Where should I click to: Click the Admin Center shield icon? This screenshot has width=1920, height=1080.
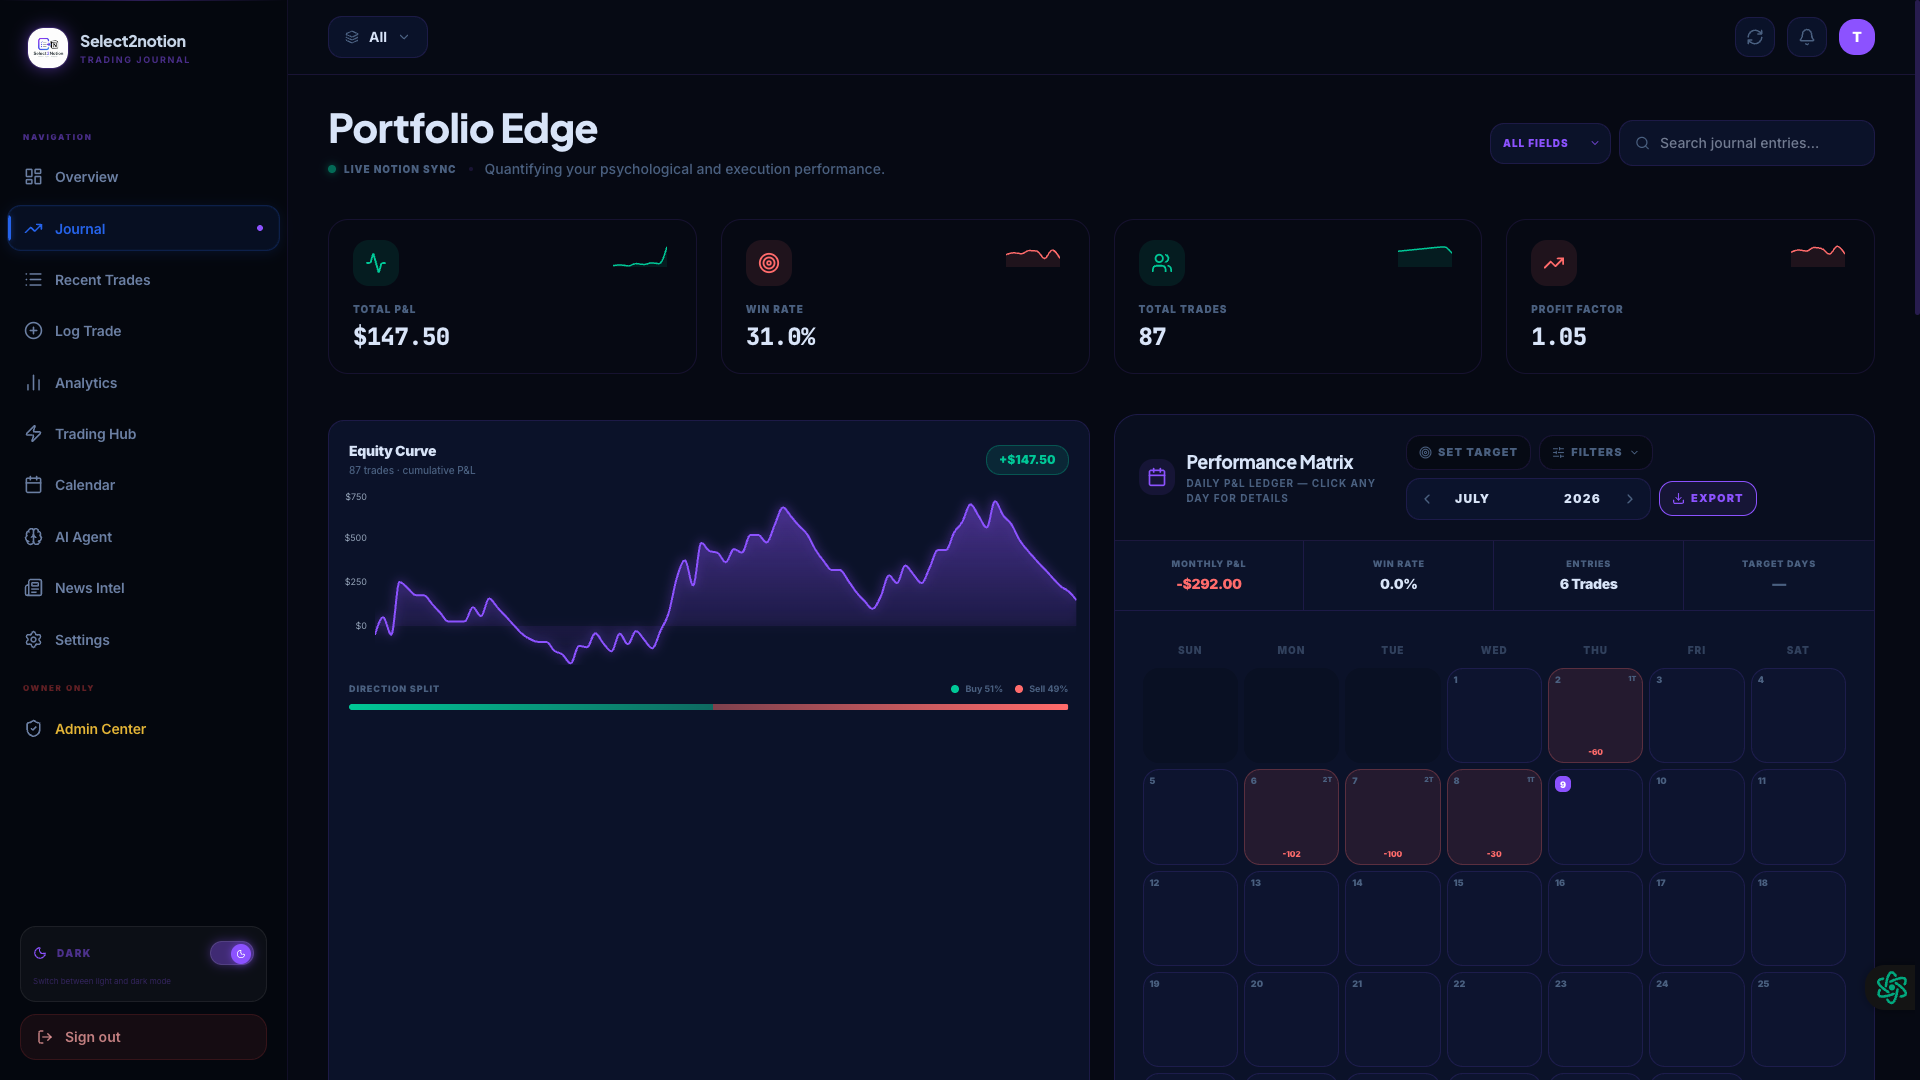click(x=33, y=729)
